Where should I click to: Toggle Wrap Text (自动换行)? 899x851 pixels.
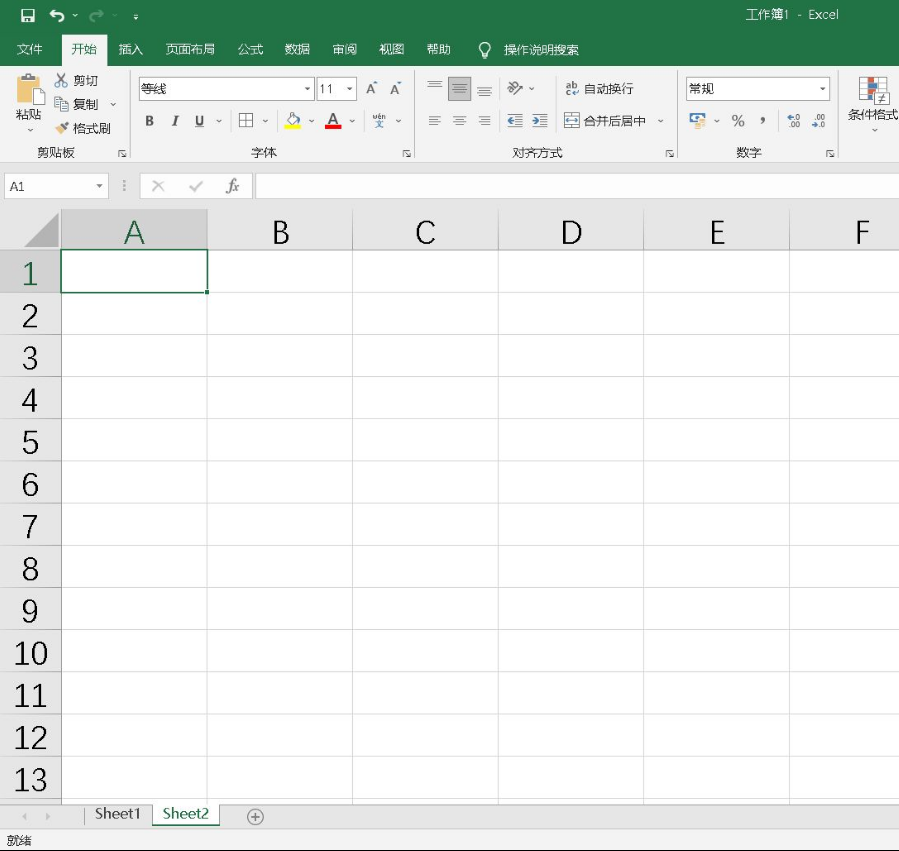pos(599,89)
